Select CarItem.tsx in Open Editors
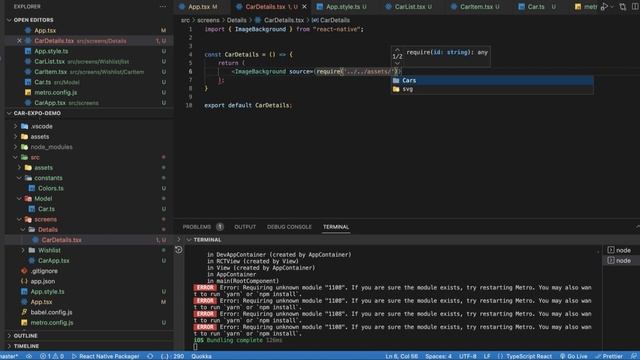Image resolution: width=640 pixels, height=360 pixels. [50, 72]
